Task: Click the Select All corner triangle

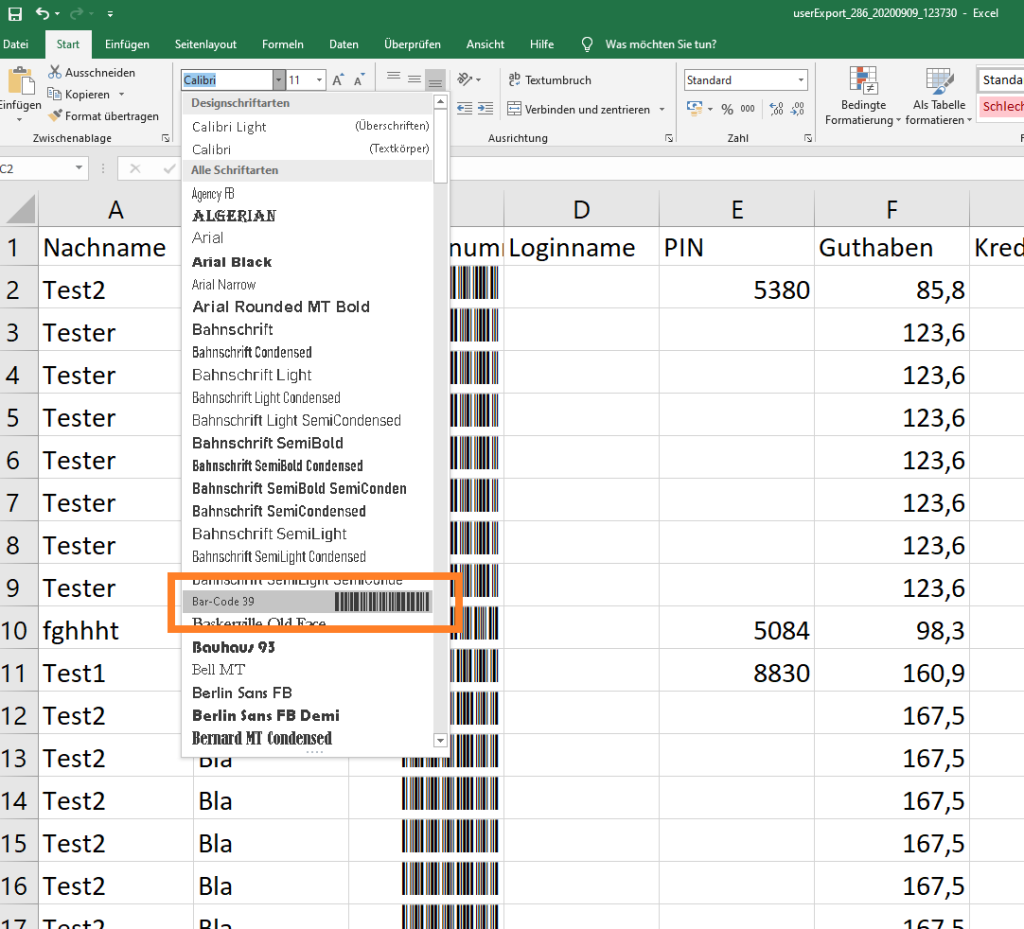Action: (20, 210)
